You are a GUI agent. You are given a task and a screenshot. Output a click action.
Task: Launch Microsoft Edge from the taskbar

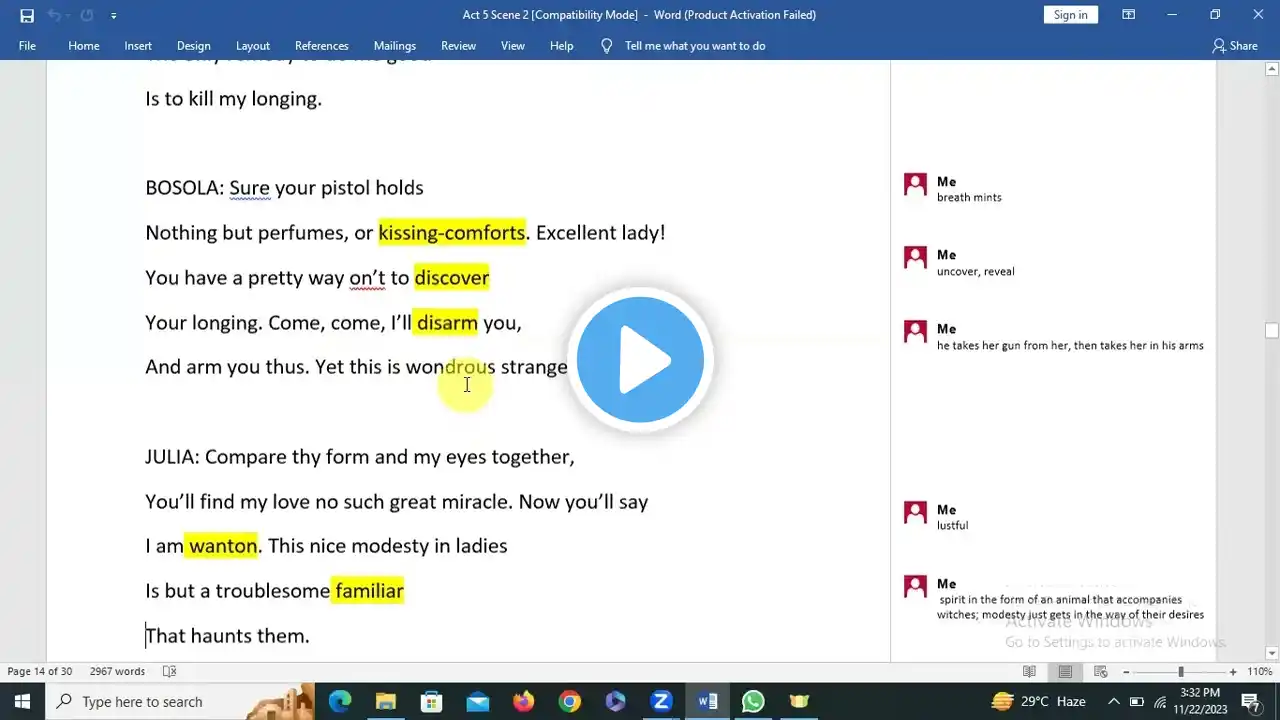coord(340,701)
